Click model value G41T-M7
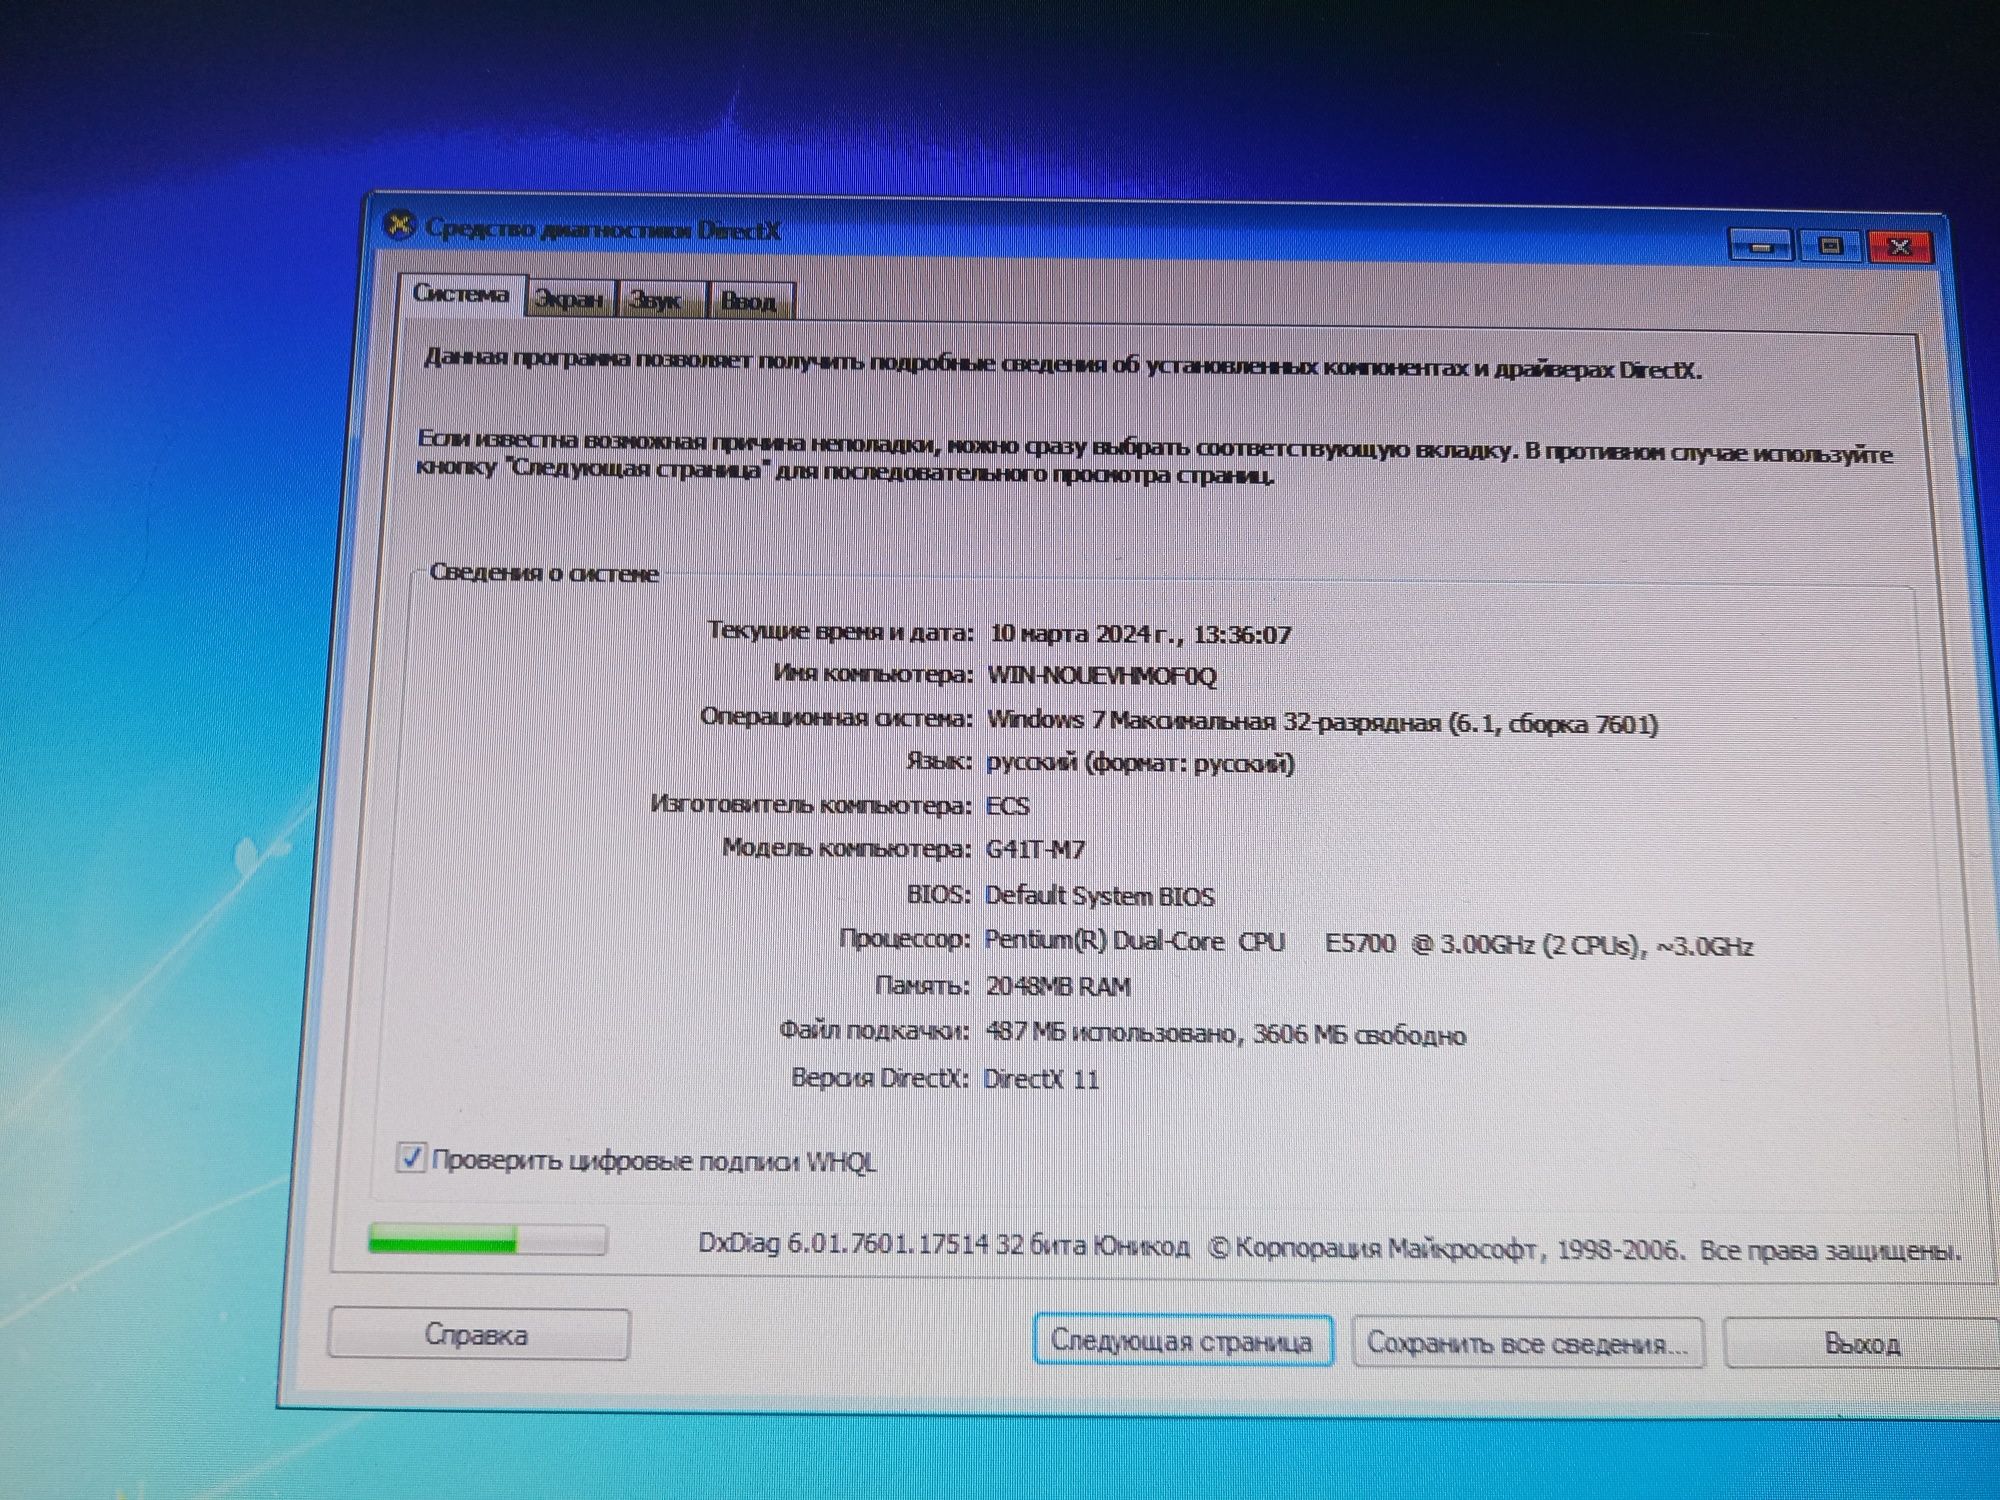Image resolution: width=2000 pixels, height=1500 pixels. 1035,849
